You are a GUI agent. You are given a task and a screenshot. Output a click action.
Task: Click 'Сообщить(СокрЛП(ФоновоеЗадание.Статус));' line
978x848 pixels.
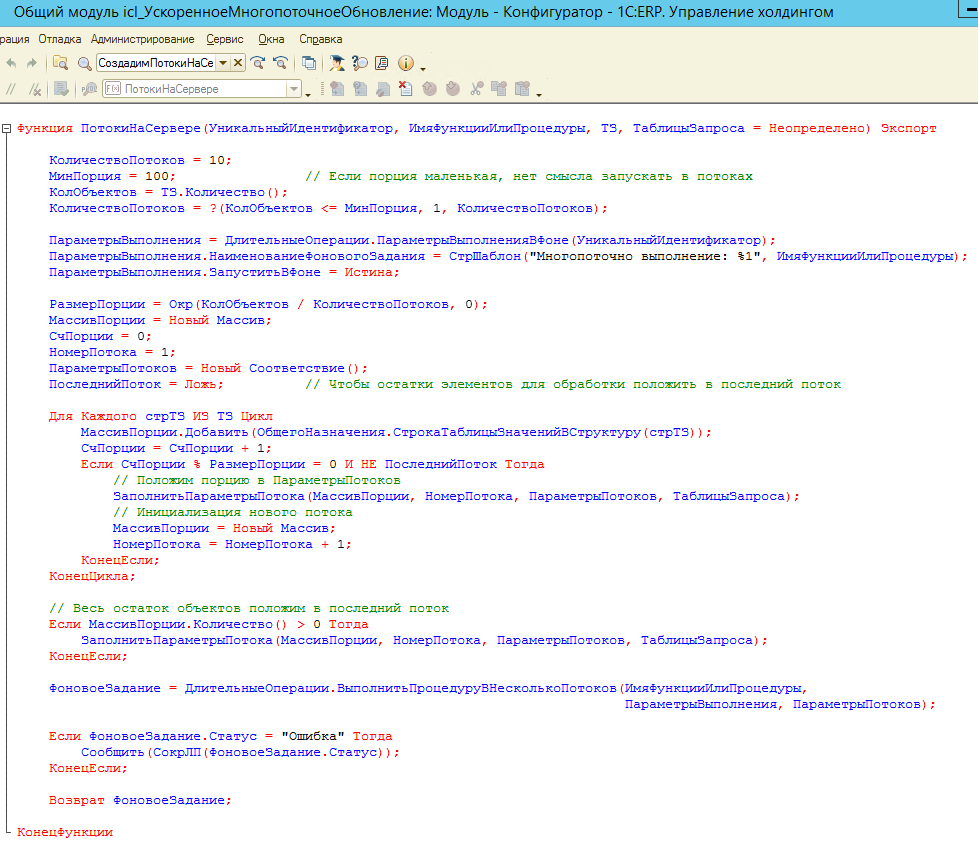click(x=240, y=753)
